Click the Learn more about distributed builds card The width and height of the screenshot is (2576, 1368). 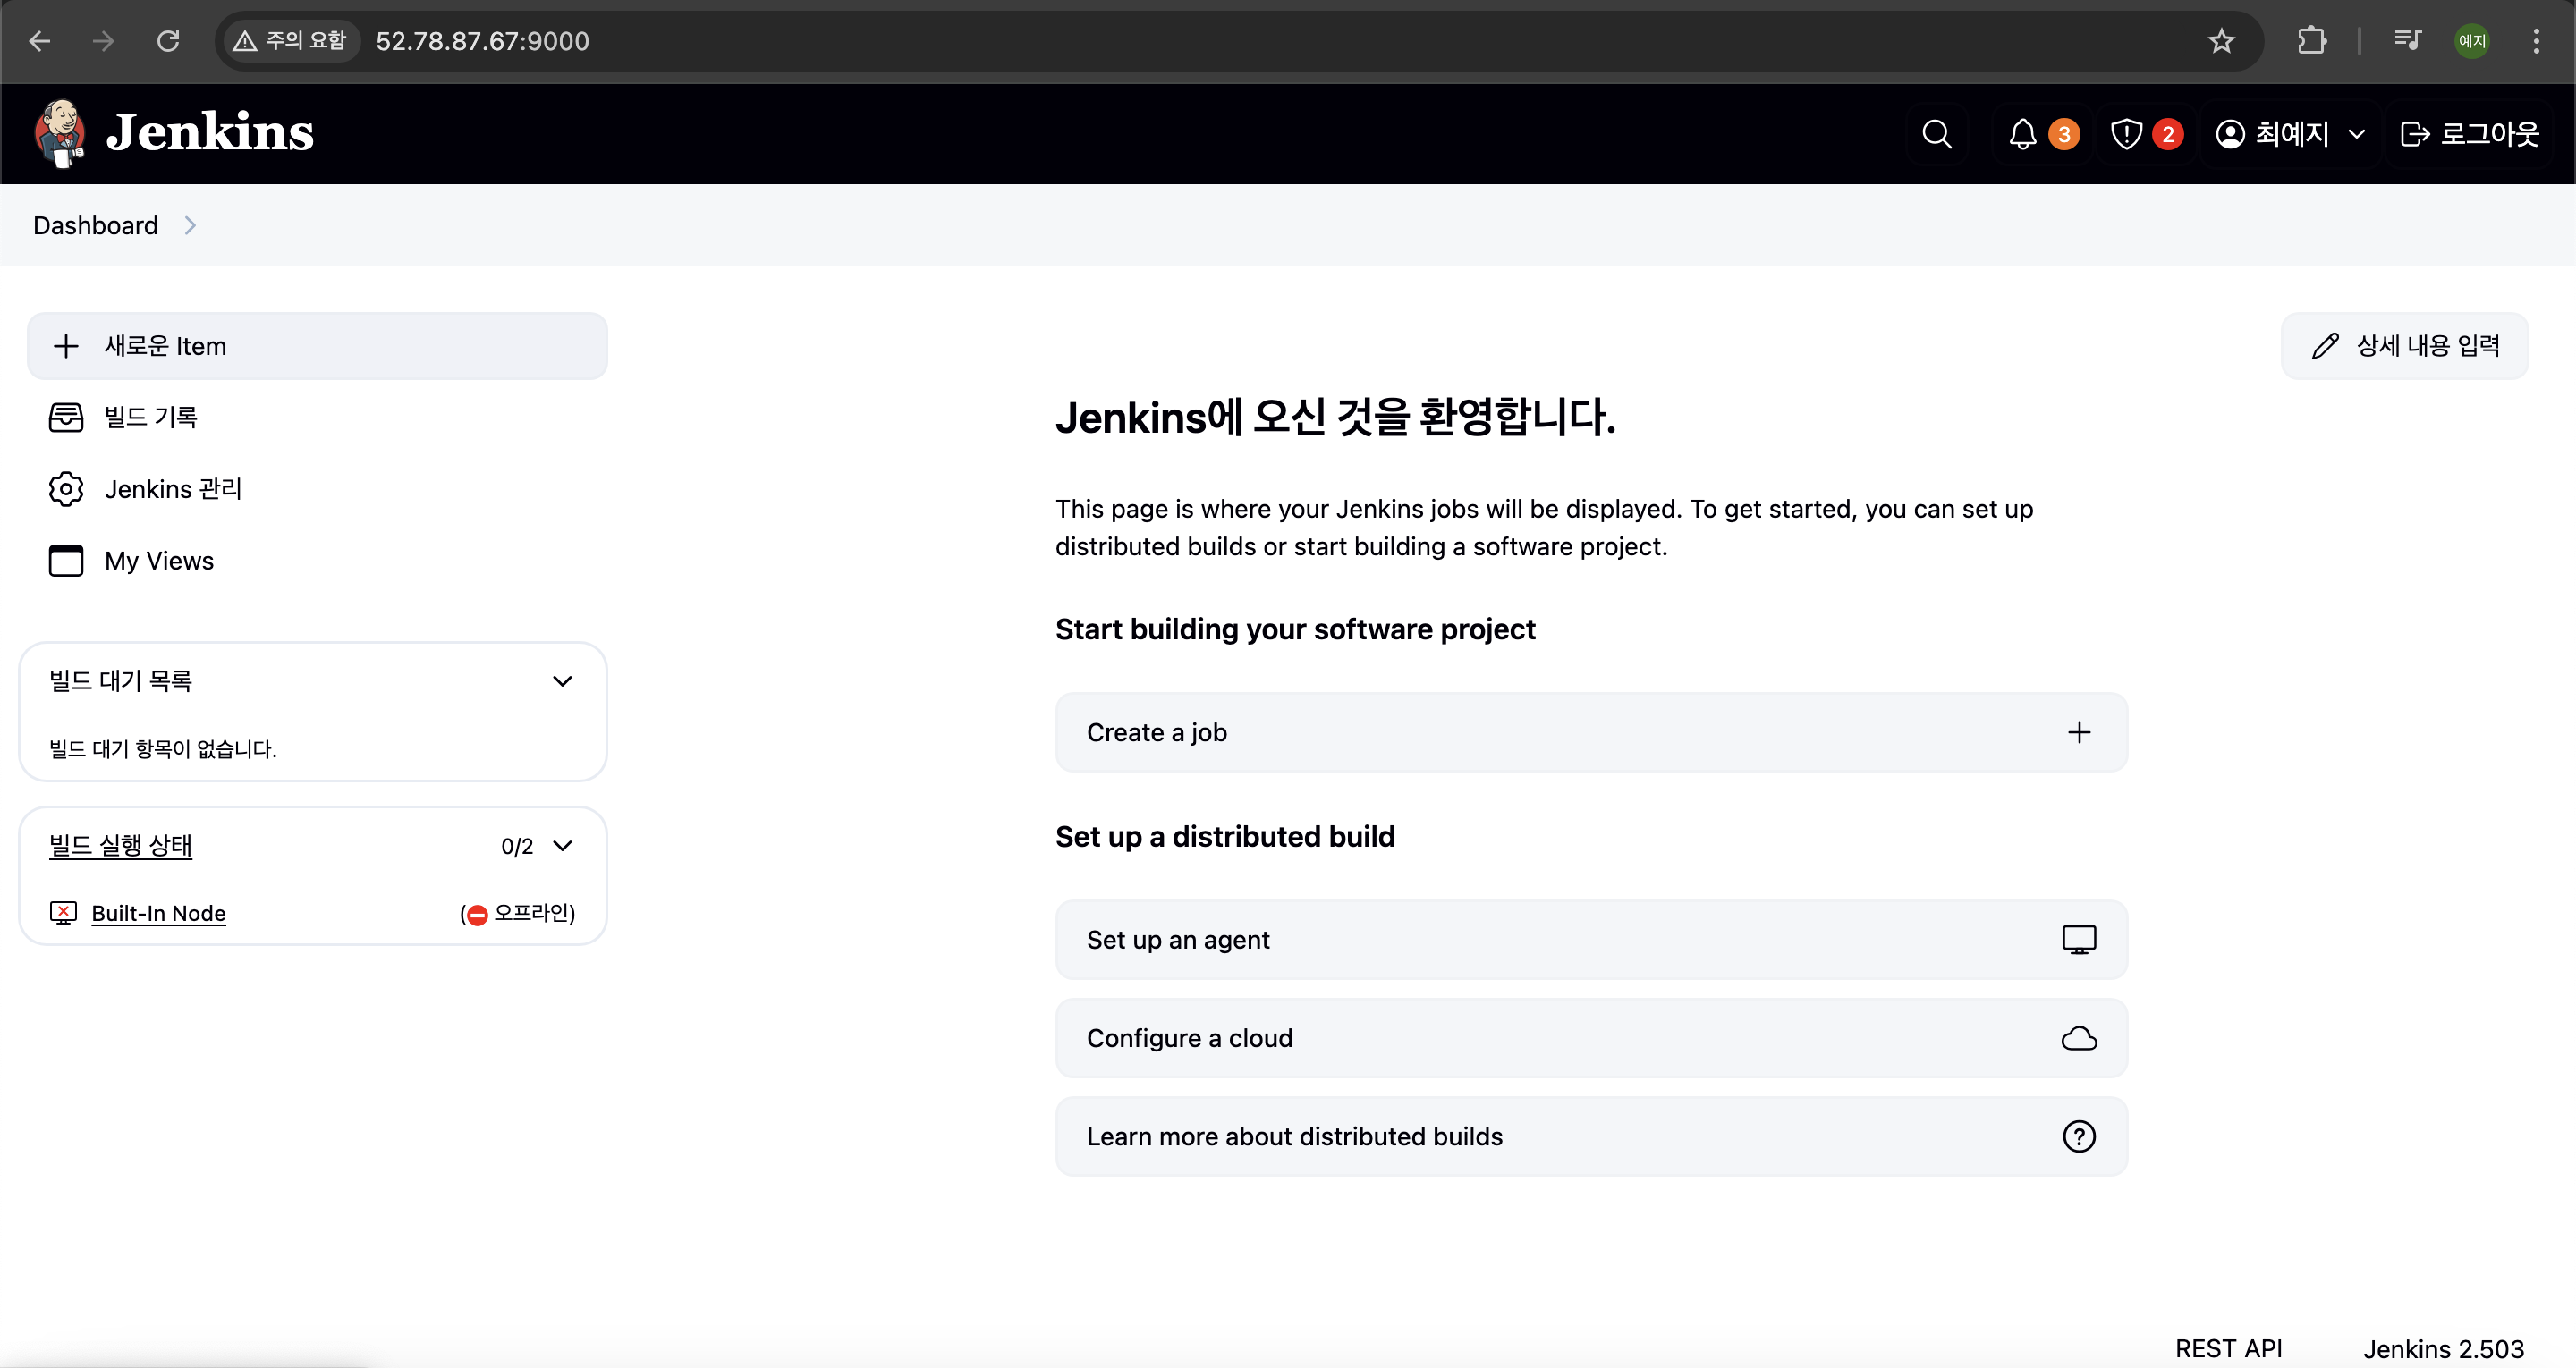click(x=1591, y=1136)
